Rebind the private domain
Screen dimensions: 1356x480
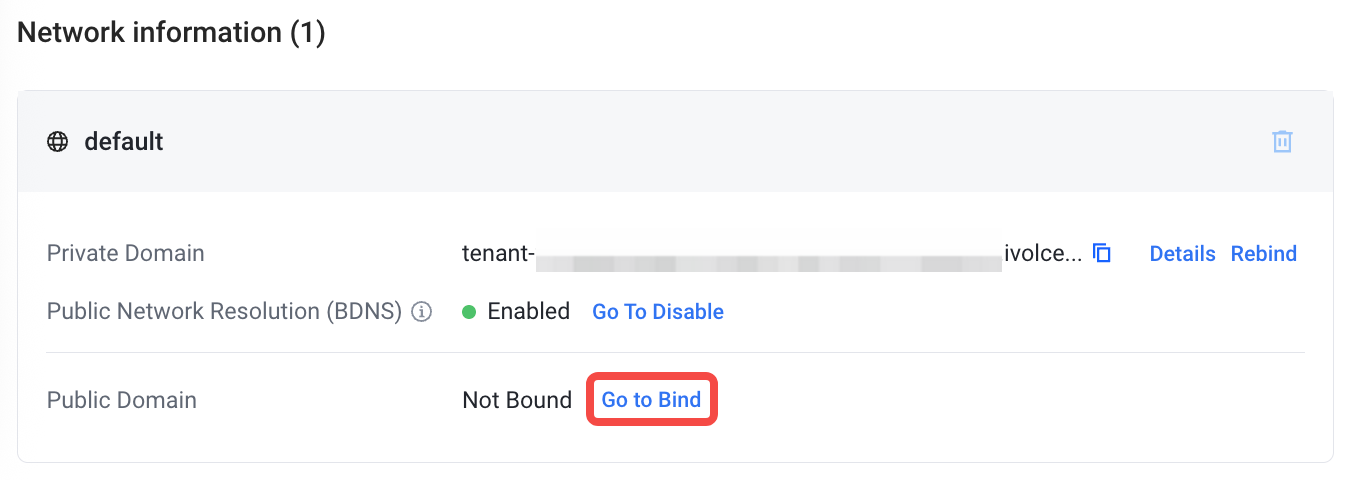(x=1263, y=253)
